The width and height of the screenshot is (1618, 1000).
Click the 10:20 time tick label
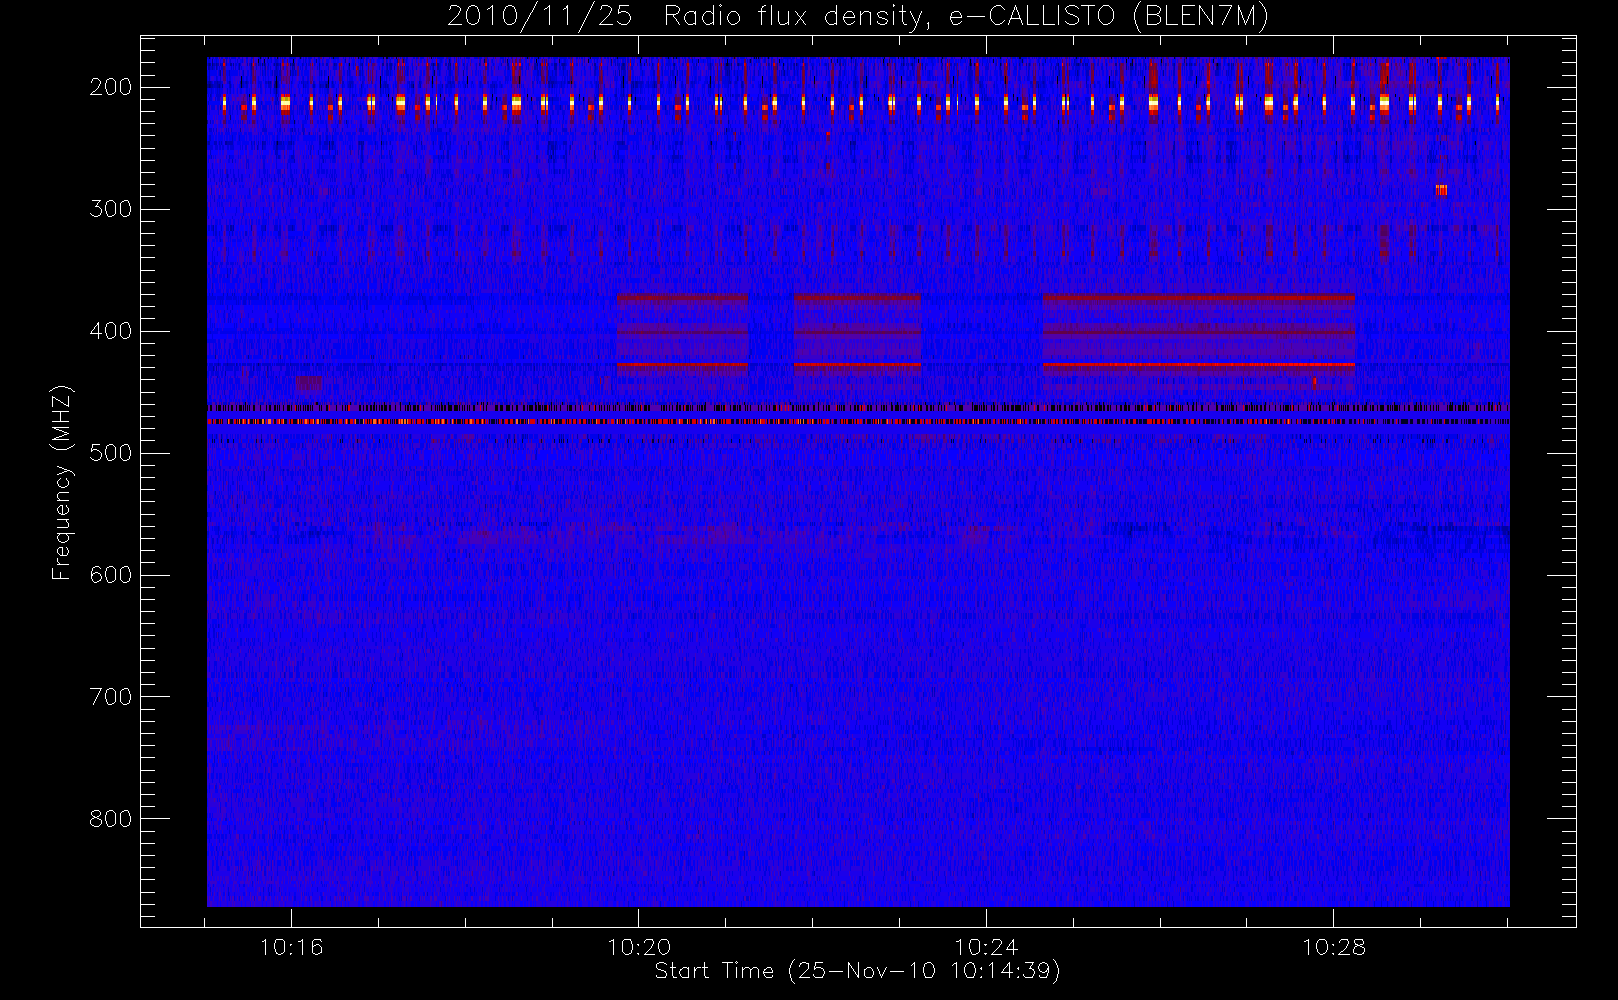point(639,947)
